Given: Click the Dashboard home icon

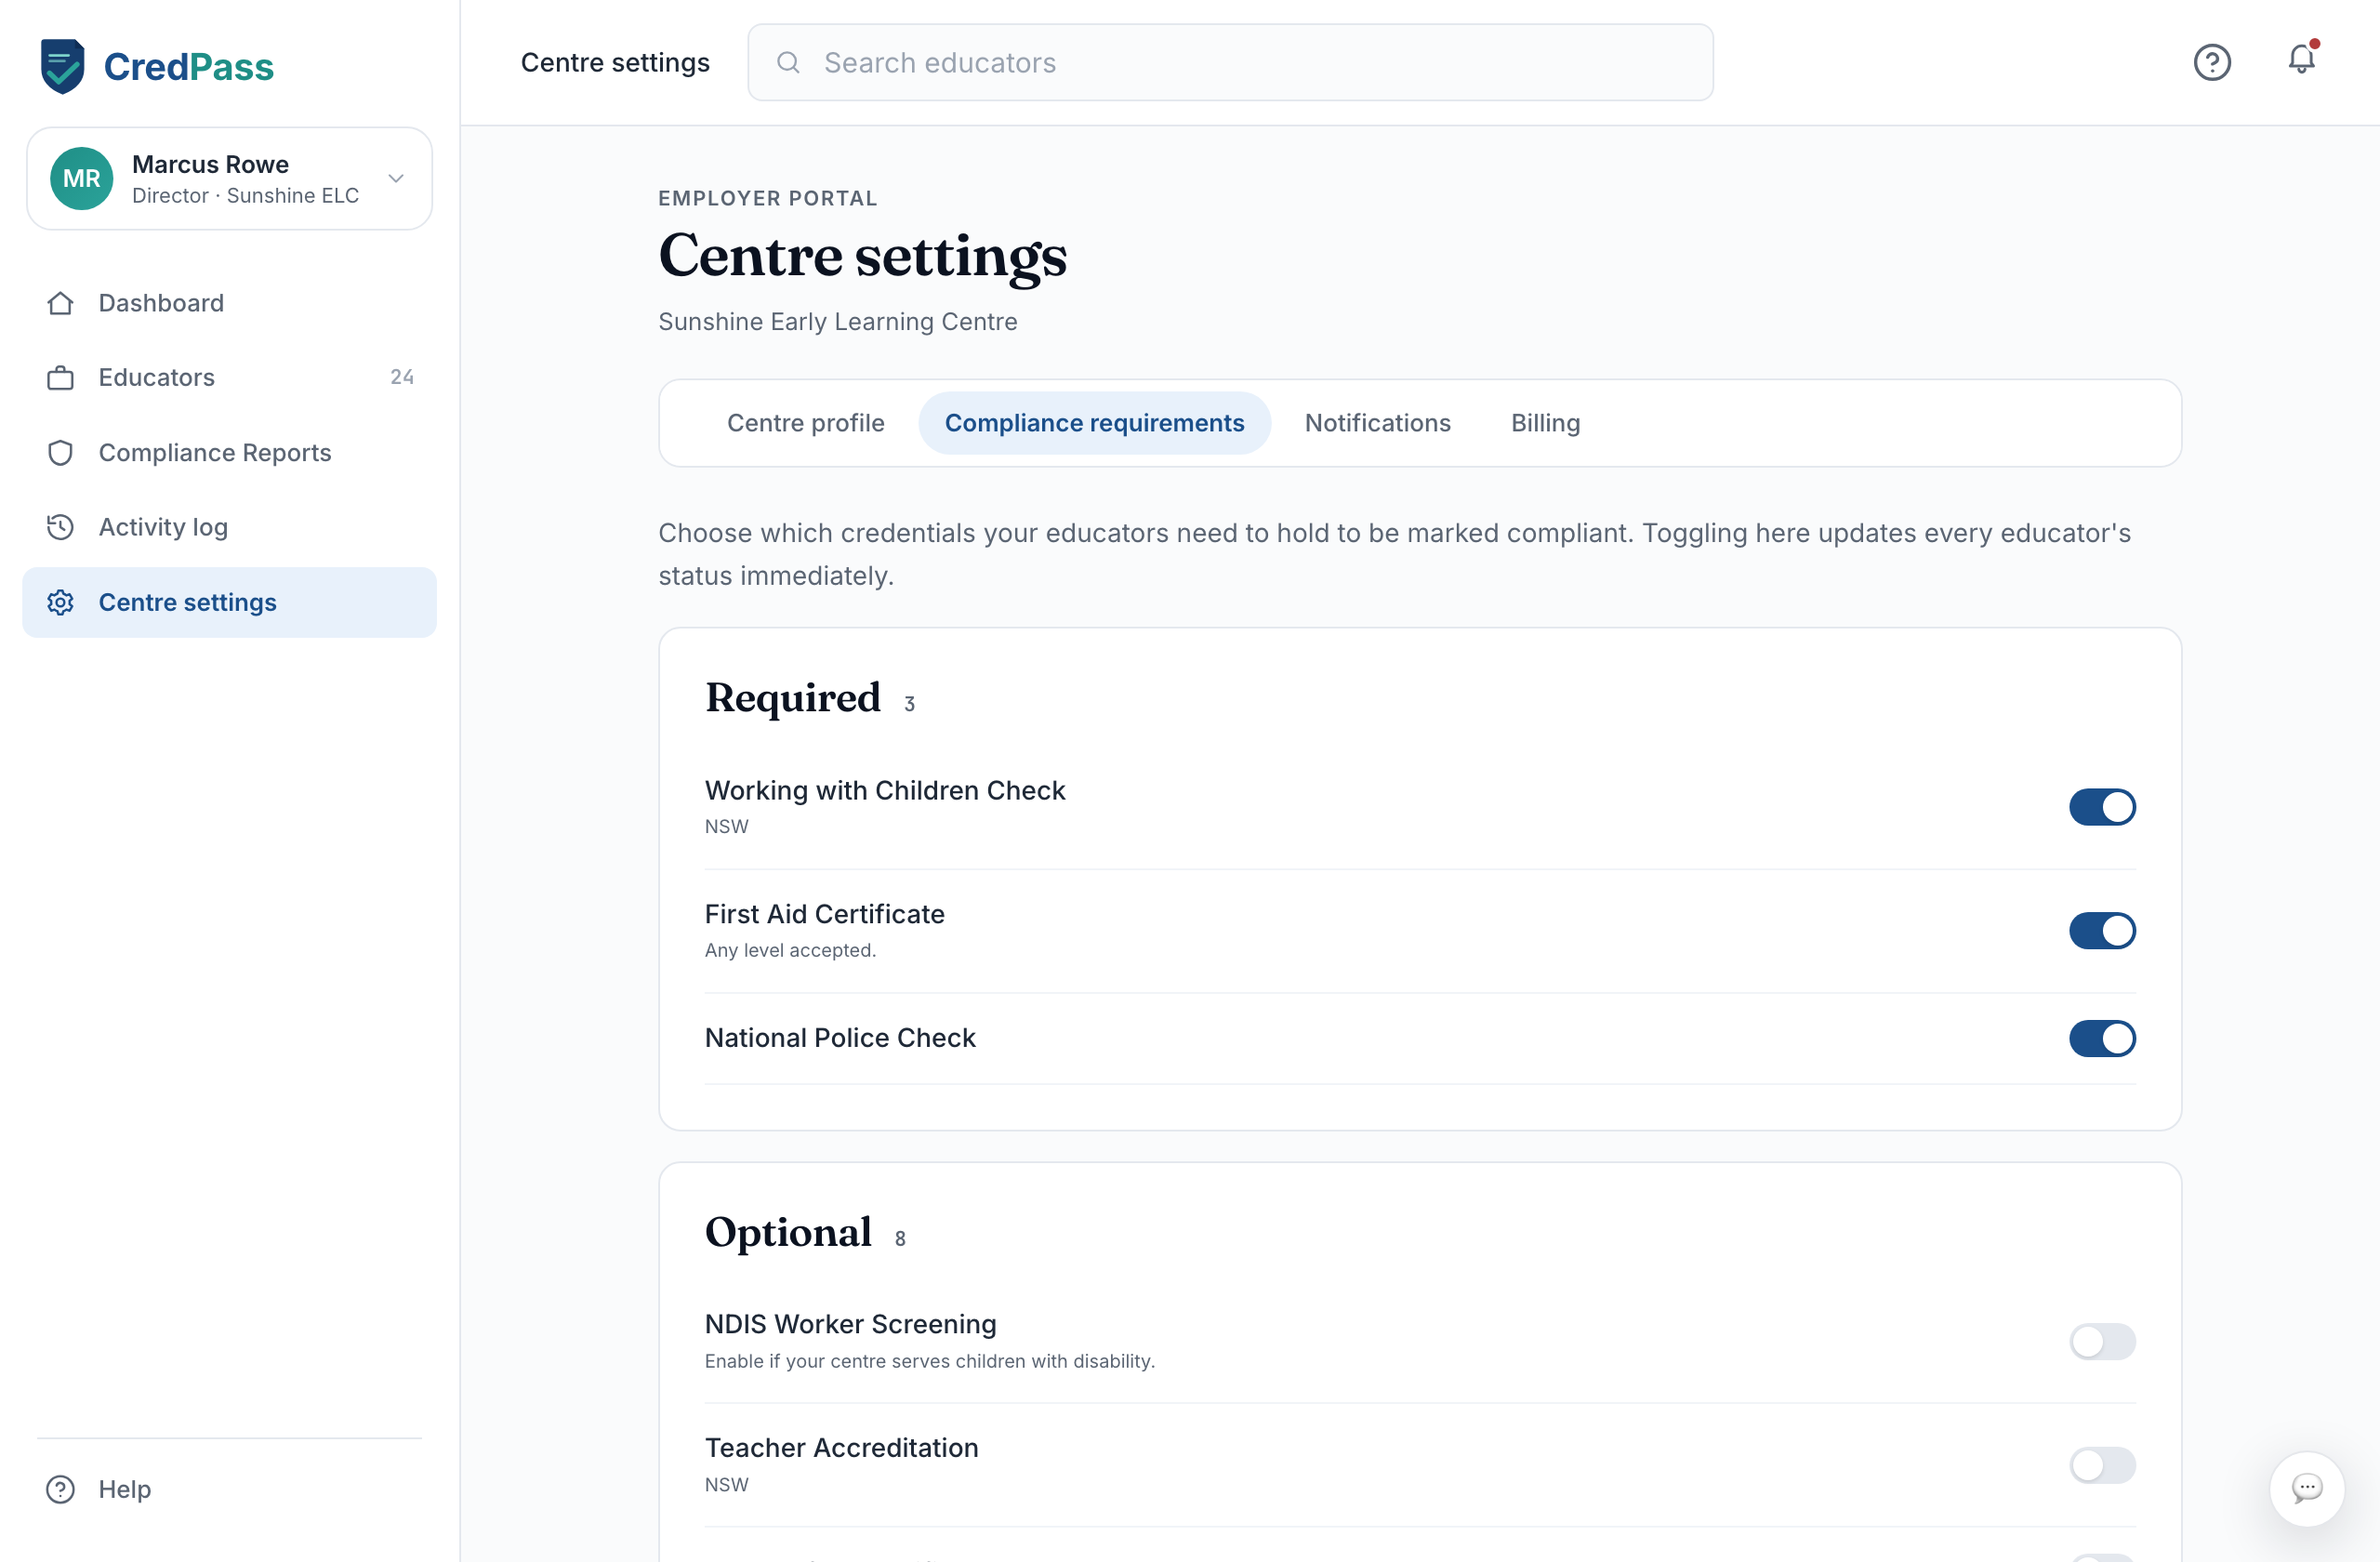Looking at the screenshot, I should [60, 303].
